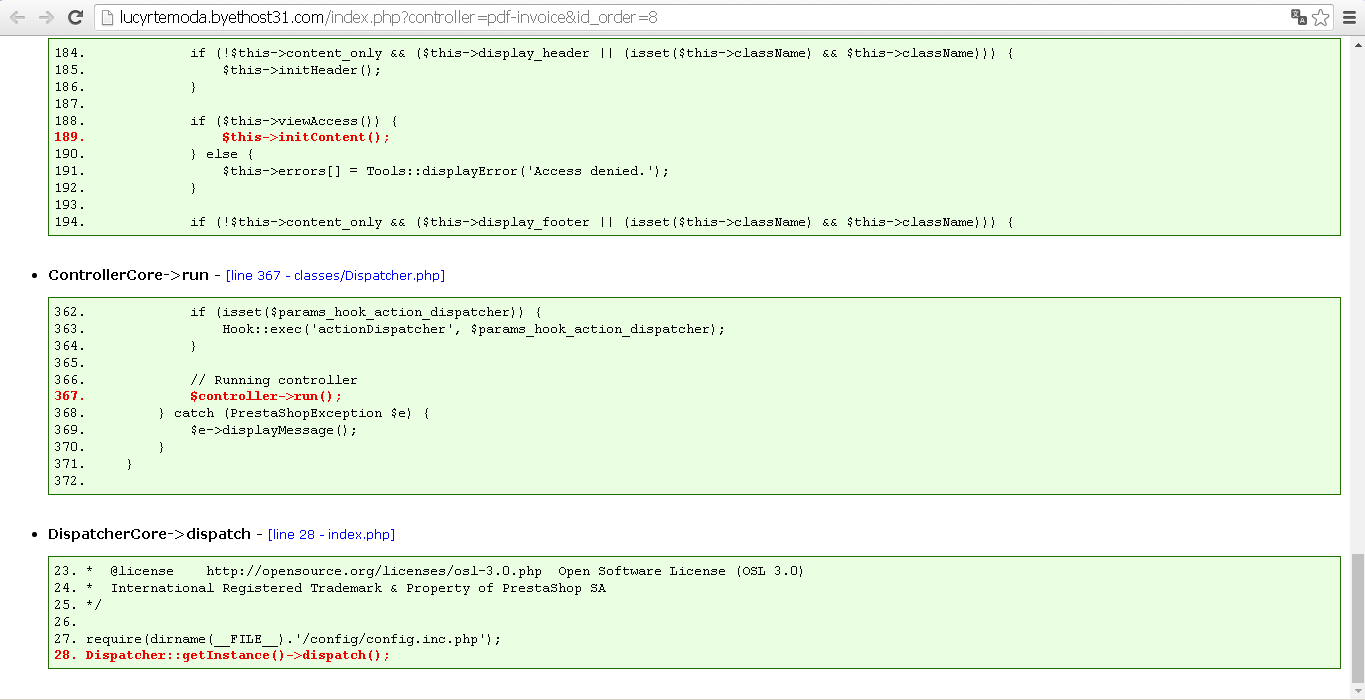Click line 188 if $this->viewAccess()
This screenshot has width=1365, height=700.
pos(294,121)
